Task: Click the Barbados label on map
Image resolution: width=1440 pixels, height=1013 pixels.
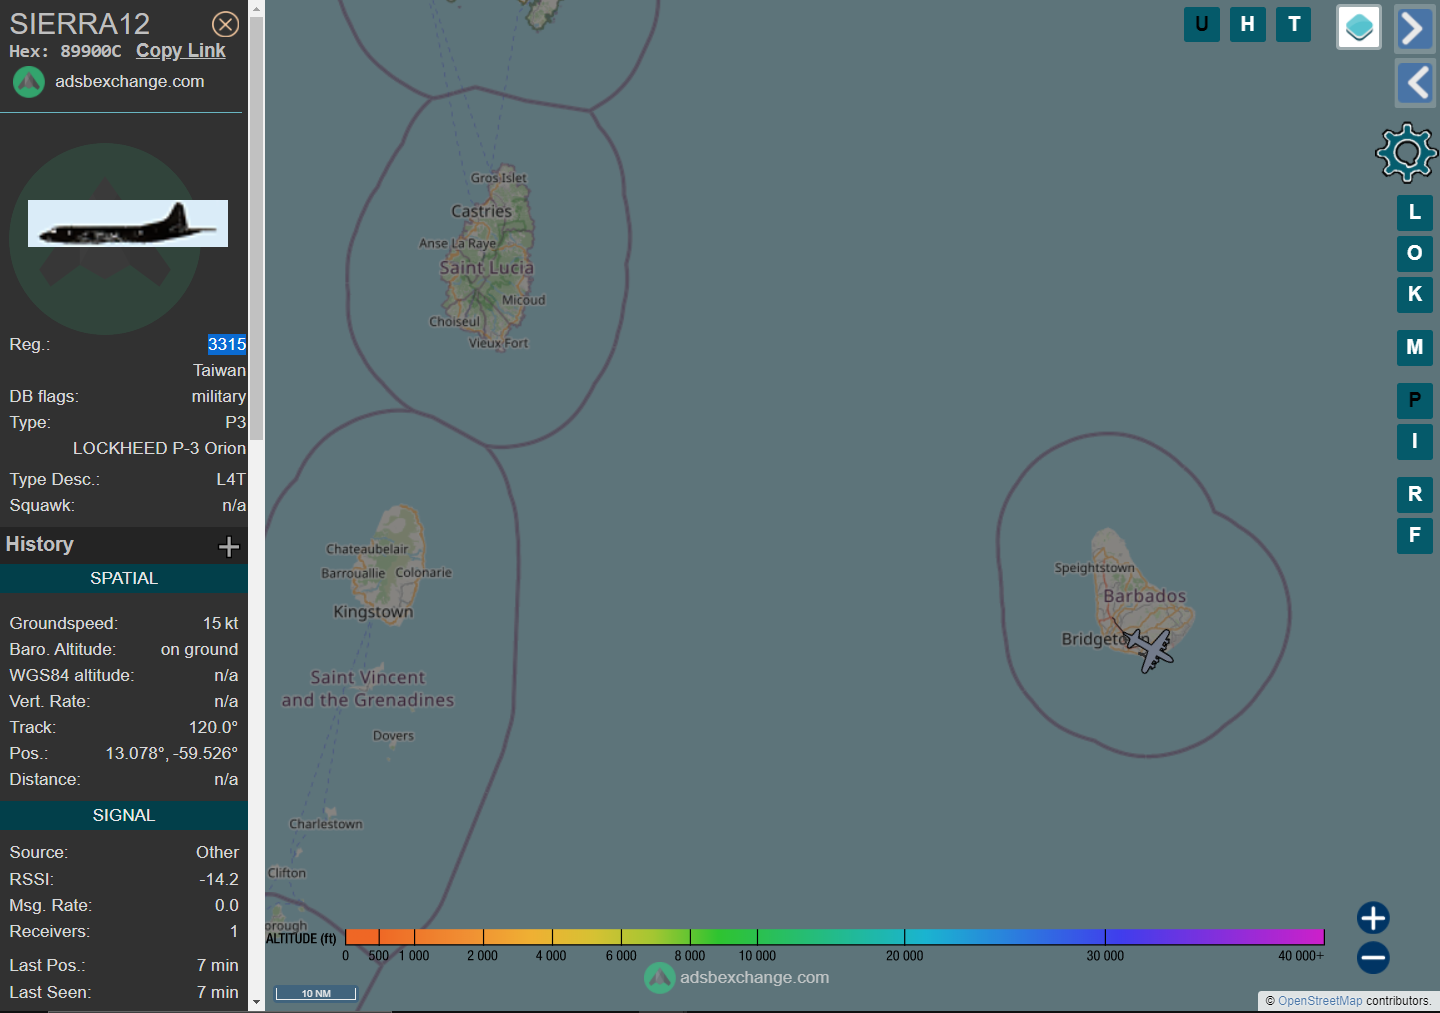Action: tap(1144, 597)
